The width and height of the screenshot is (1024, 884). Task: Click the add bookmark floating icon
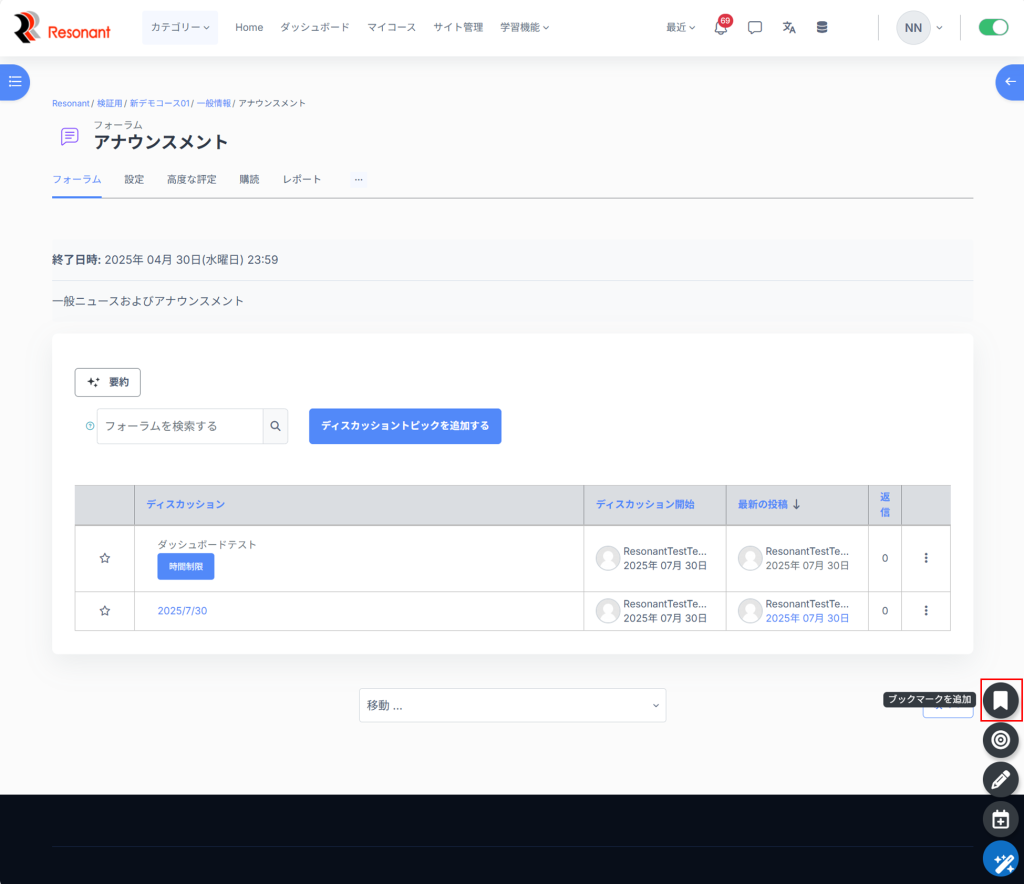point(1000,699)
